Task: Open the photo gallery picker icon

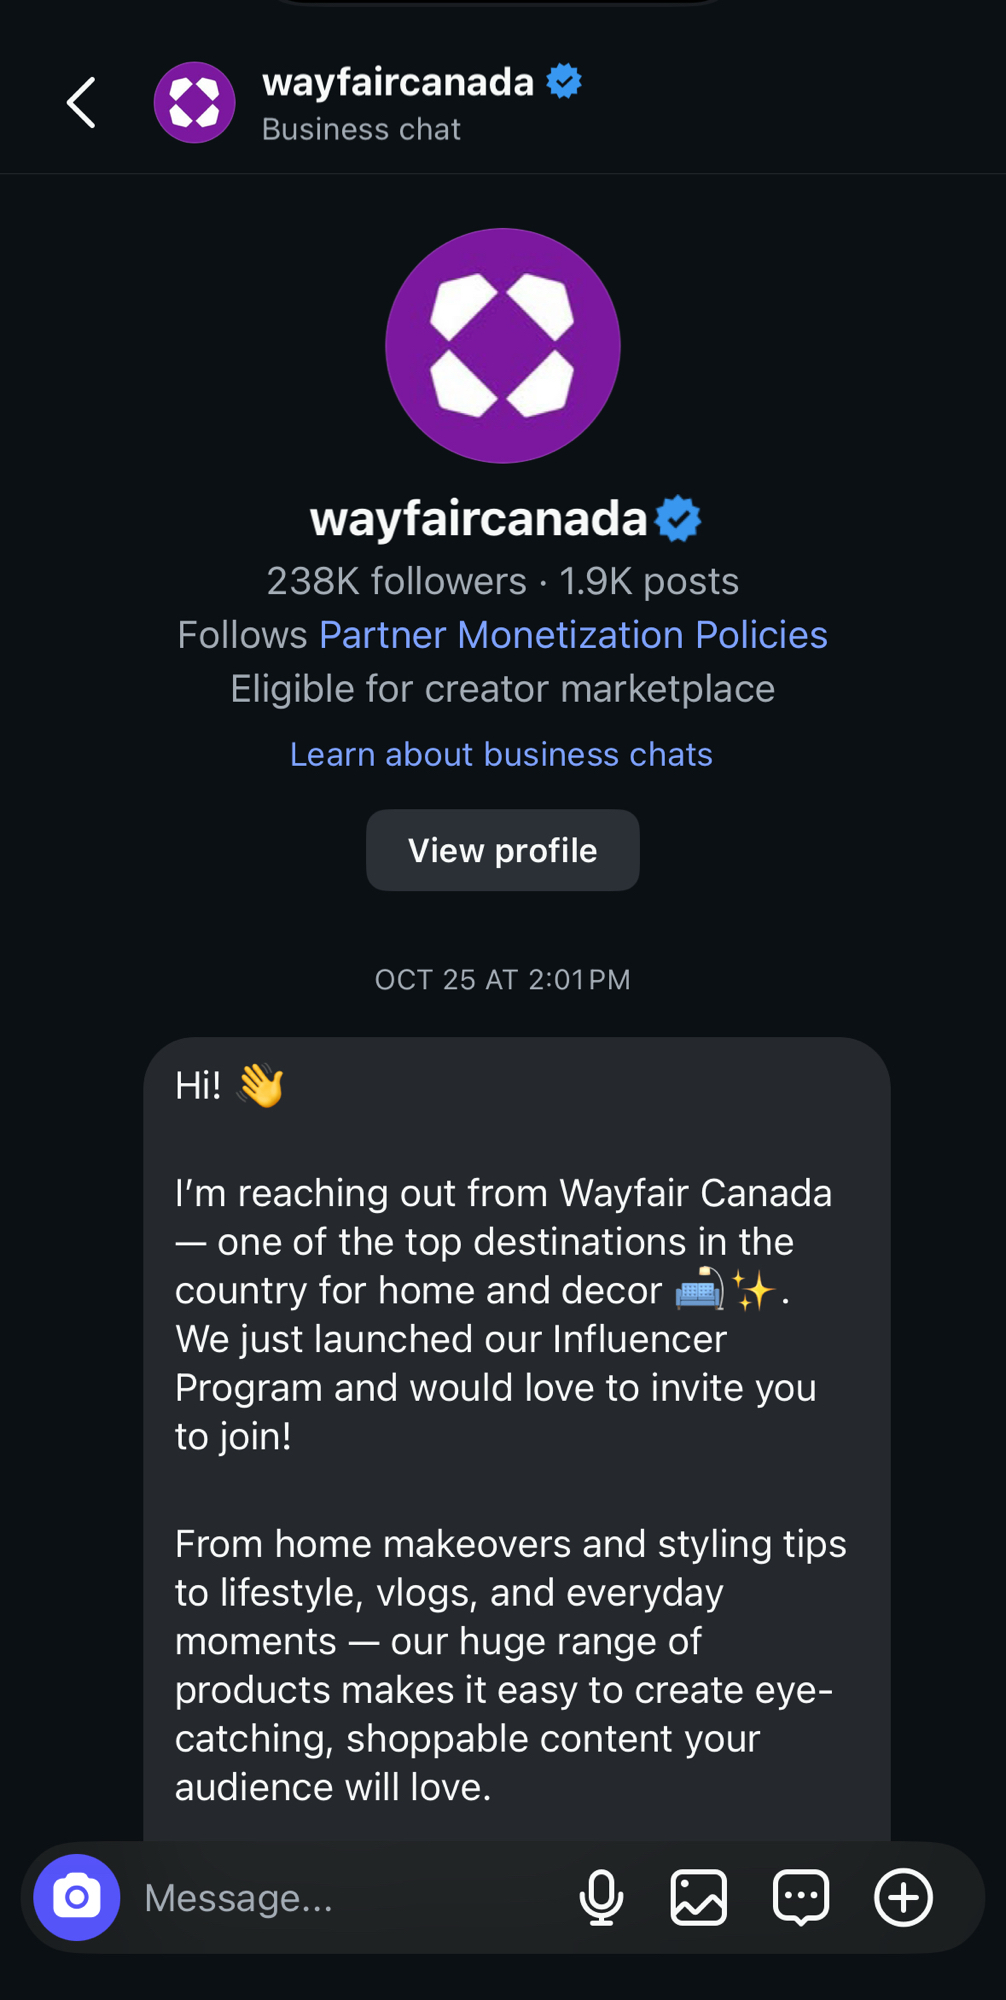Action: 698,1897
